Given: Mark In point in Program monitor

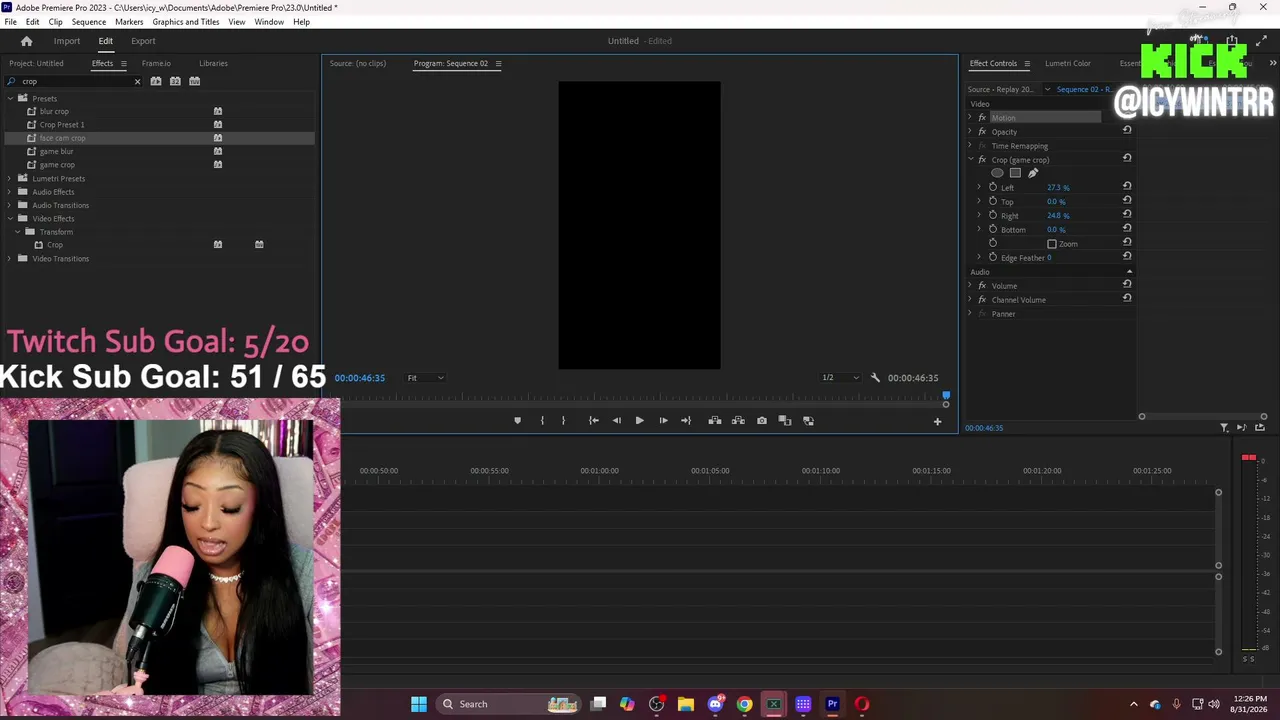Looking at the screenshot, I should click(542, 421).
